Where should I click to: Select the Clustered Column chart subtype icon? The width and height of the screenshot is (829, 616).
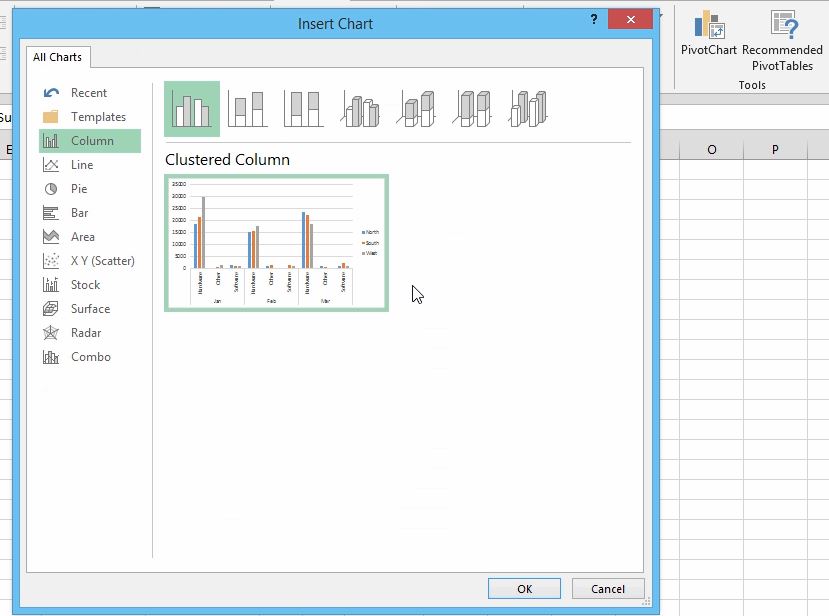pos(191,108)
